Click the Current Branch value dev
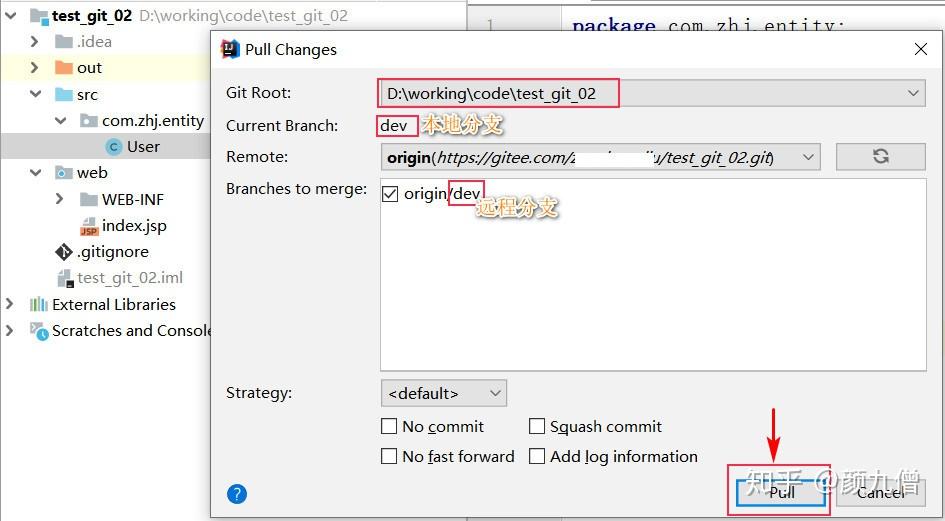This screenshot has width=945, height=521. tap(394, 126)
